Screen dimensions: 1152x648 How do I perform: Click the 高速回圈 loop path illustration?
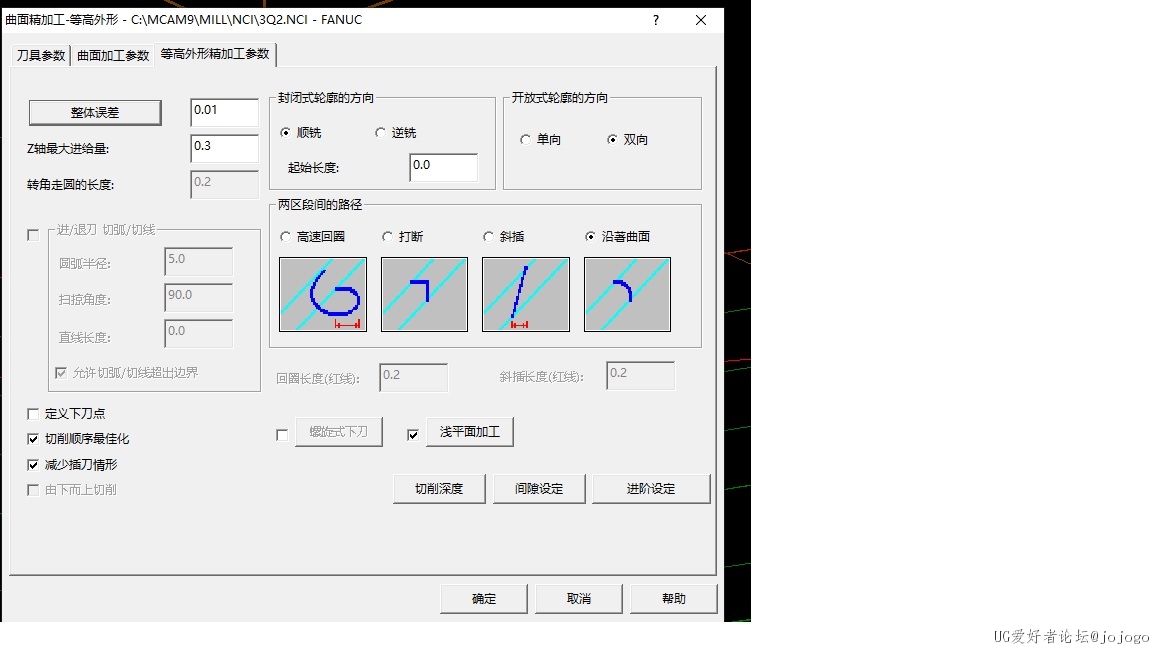point(323,294)
